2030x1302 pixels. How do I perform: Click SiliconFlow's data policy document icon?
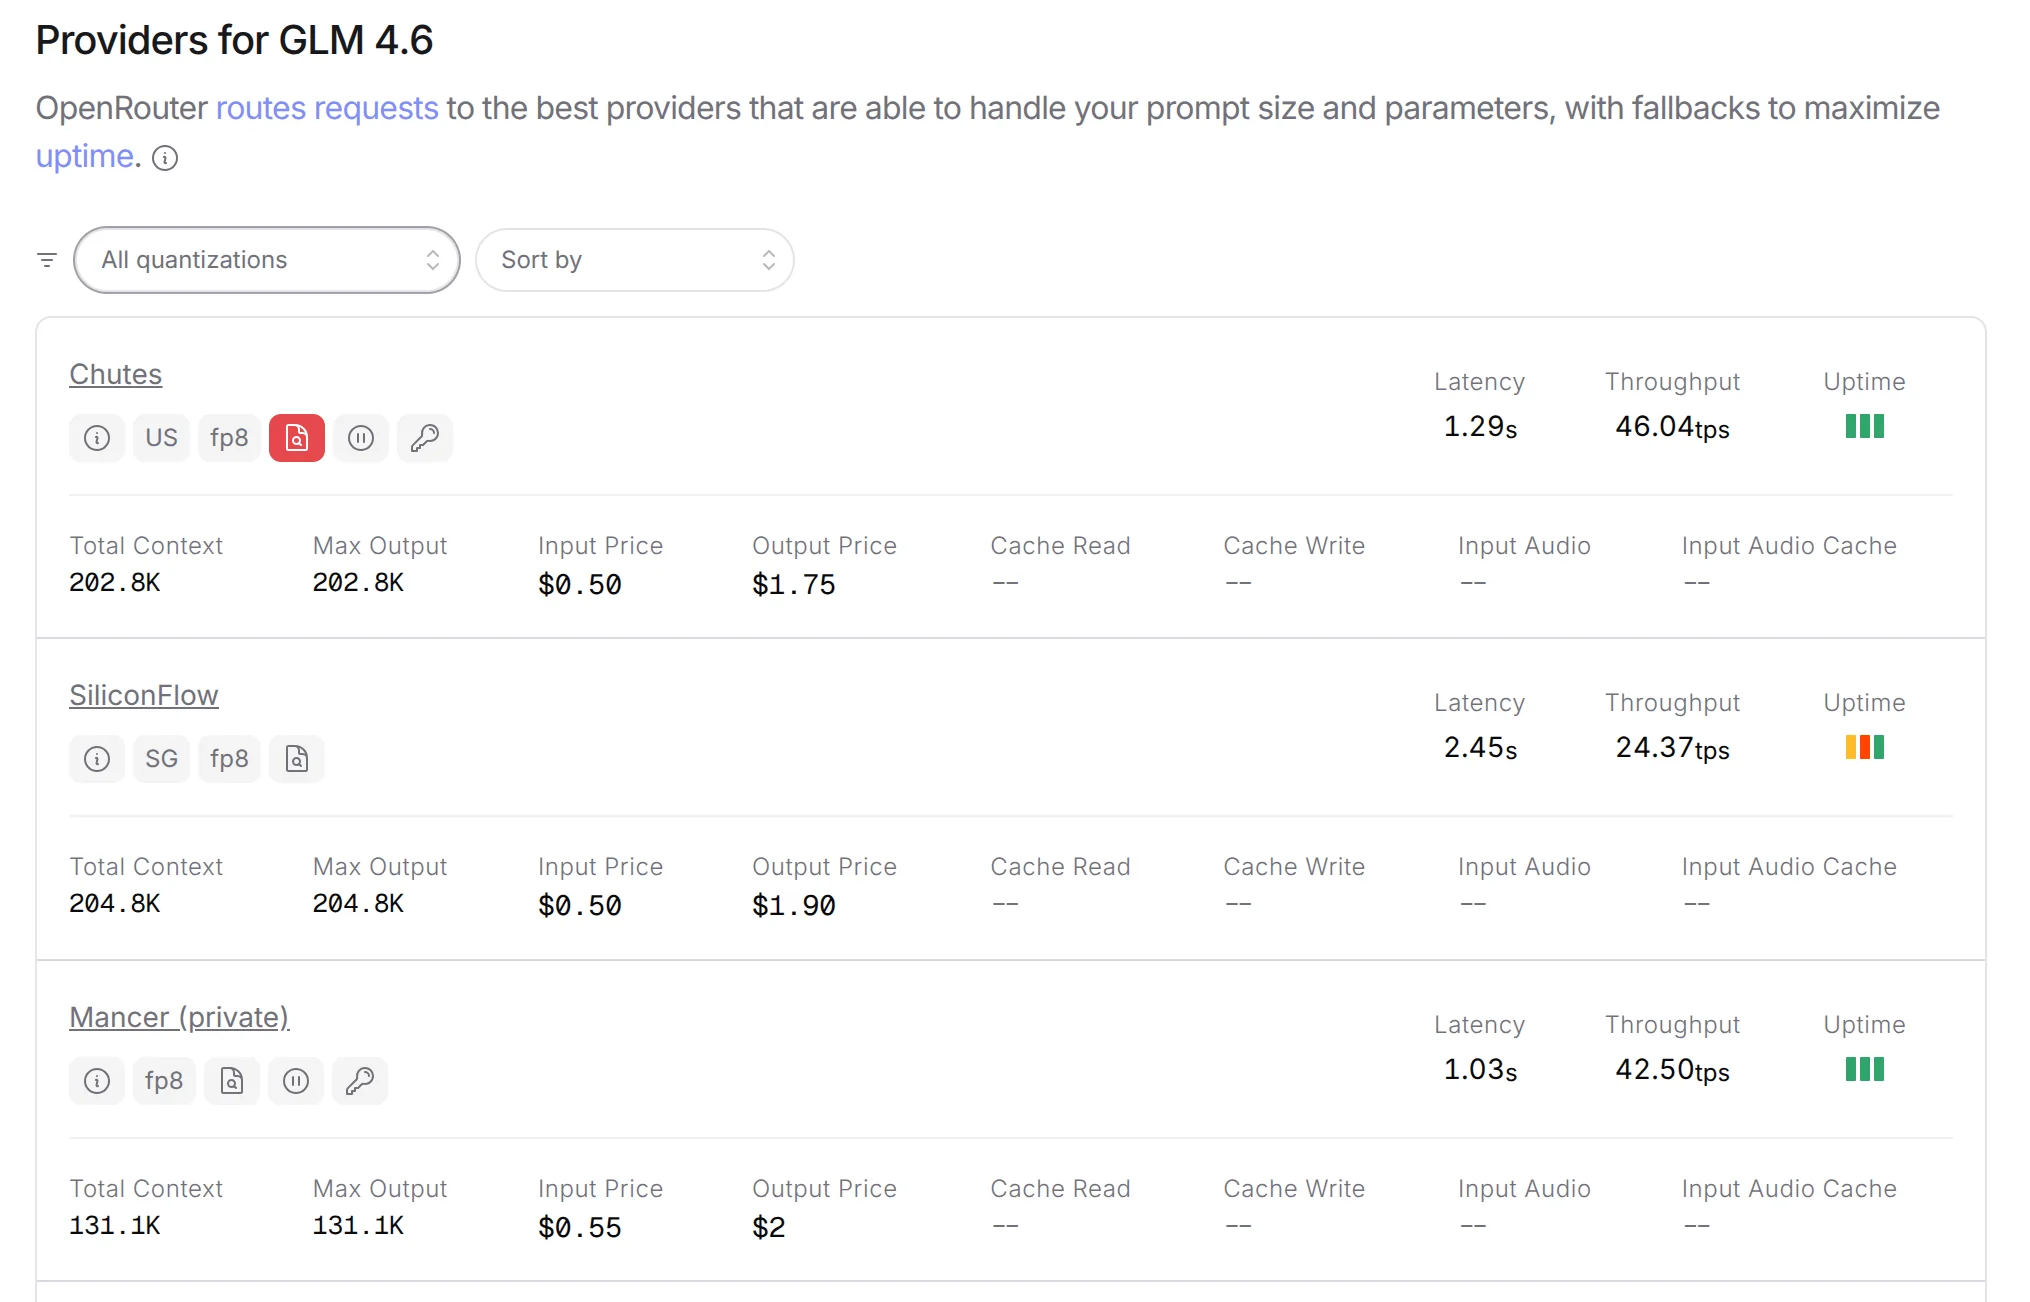[296, 759]
